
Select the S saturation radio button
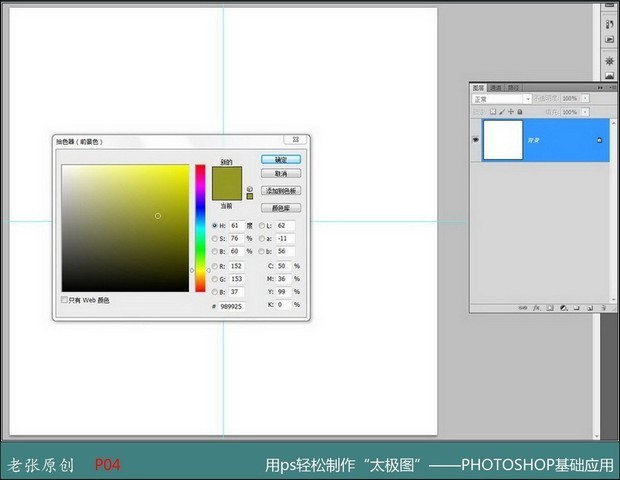point(213,239)
